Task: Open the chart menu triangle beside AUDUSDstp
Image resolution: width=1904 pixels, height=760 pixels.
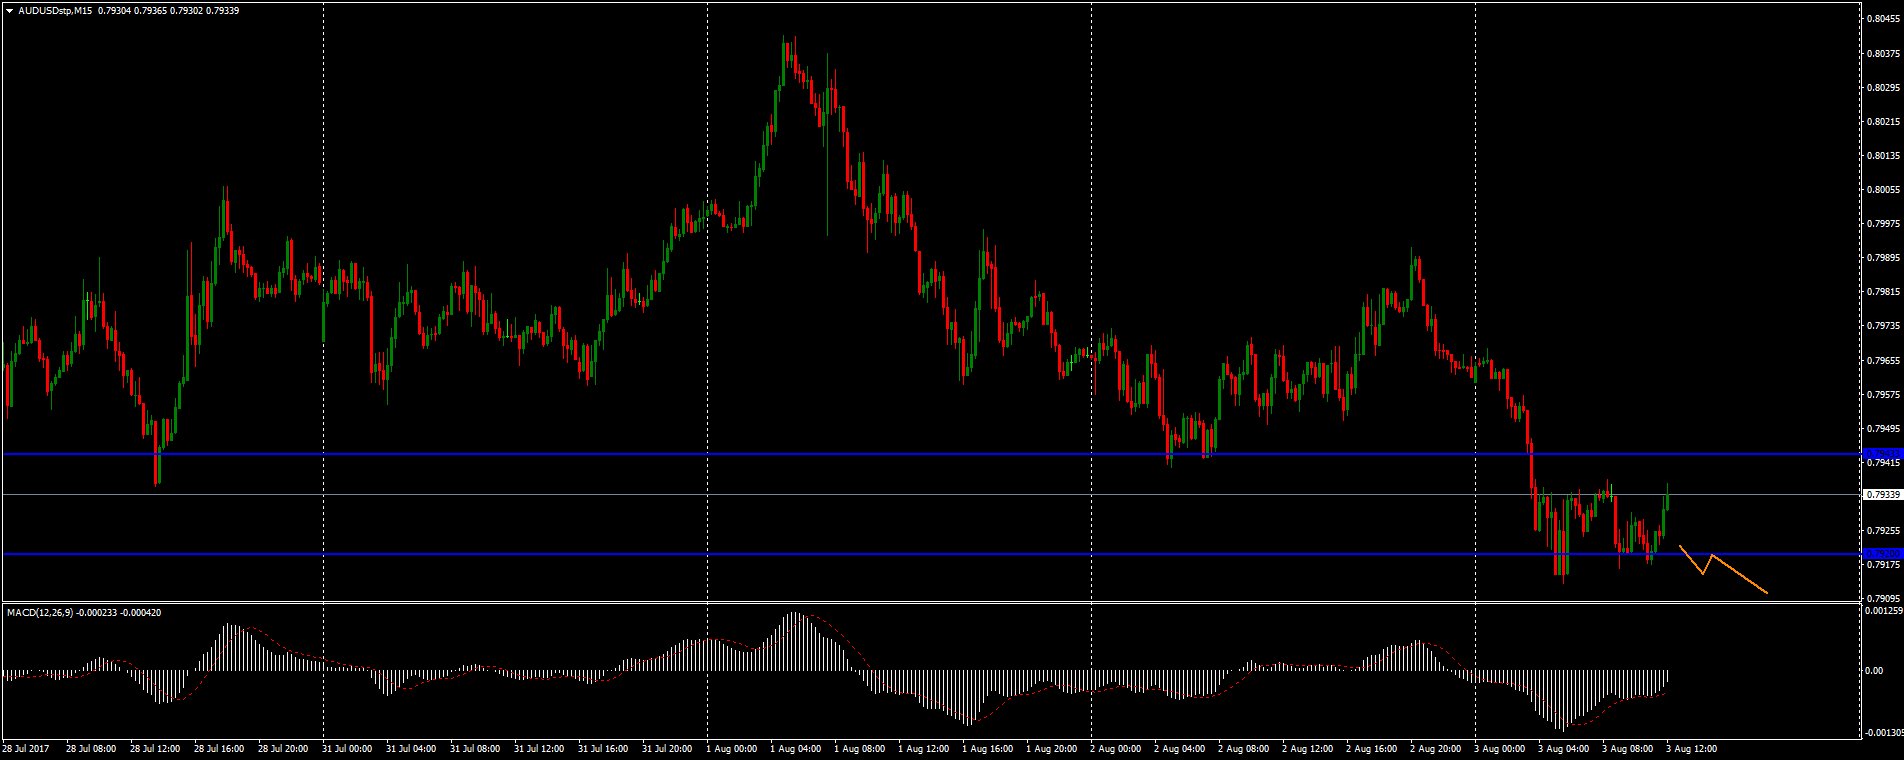Action: pos(9,10)
